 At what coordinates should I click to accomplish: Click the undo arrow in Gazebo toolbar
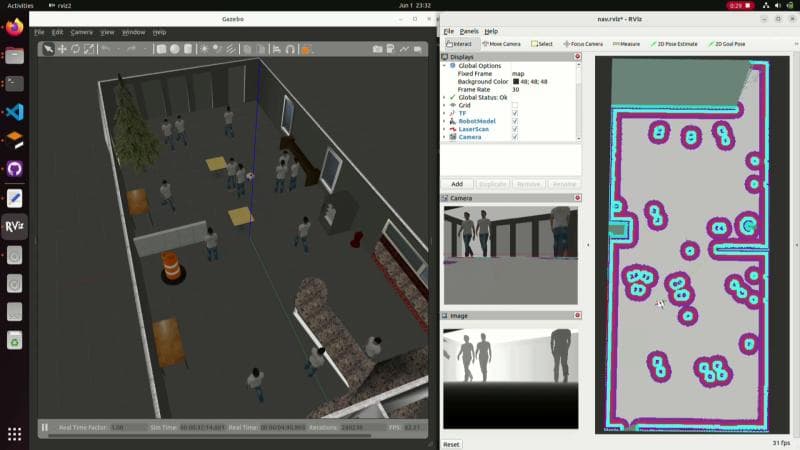106,49
